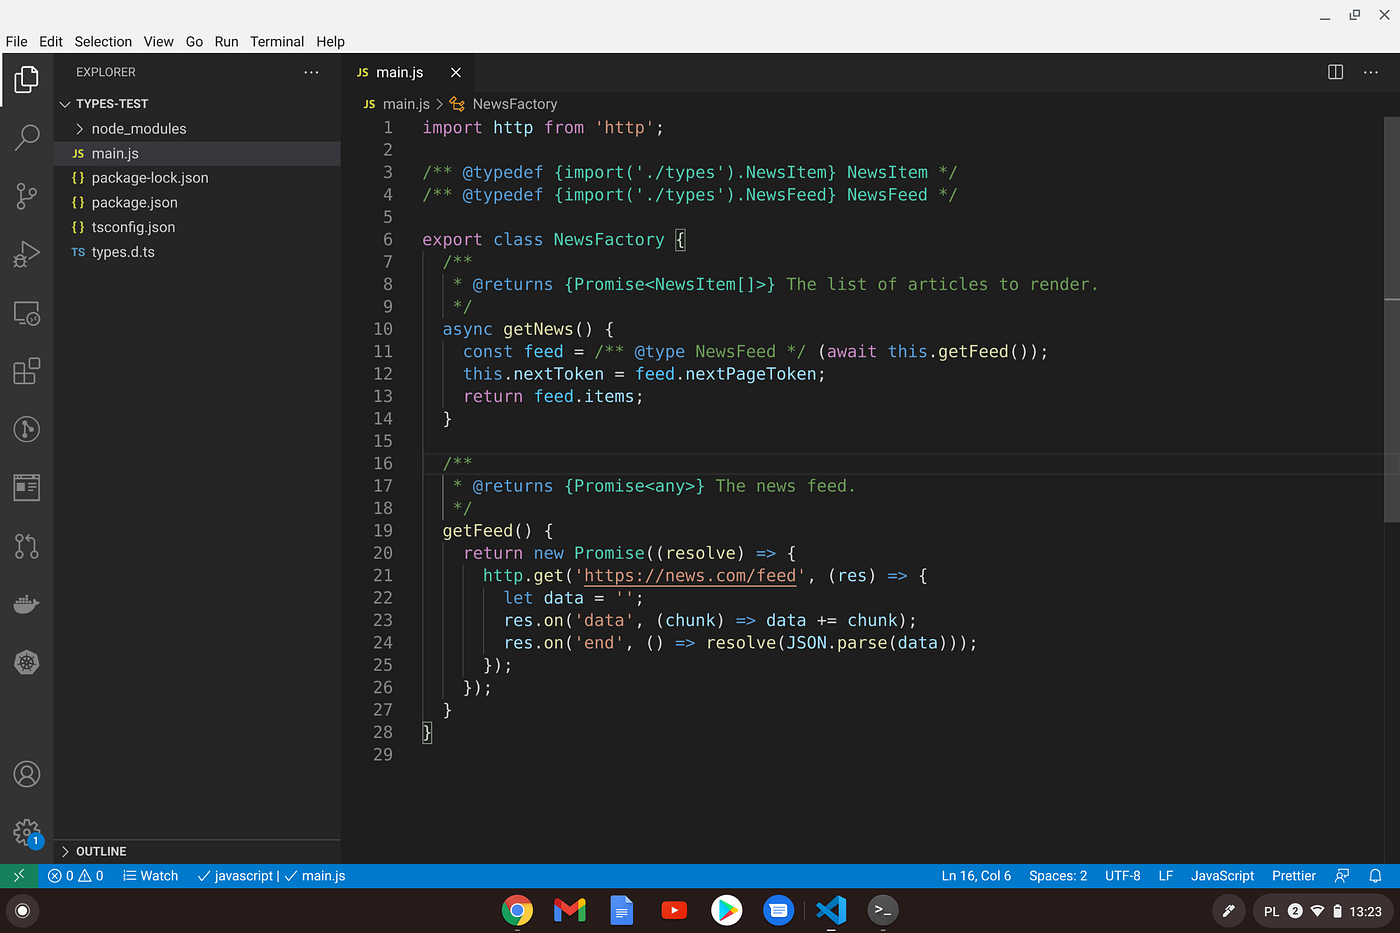The image size is (1400, 933).
Task: Open the Search view in the Activity Bar
Action: [26, 137]
